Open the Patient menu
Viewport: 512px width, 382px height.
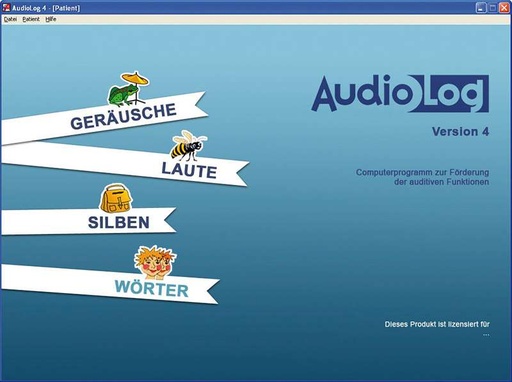(x=31, y=19)
